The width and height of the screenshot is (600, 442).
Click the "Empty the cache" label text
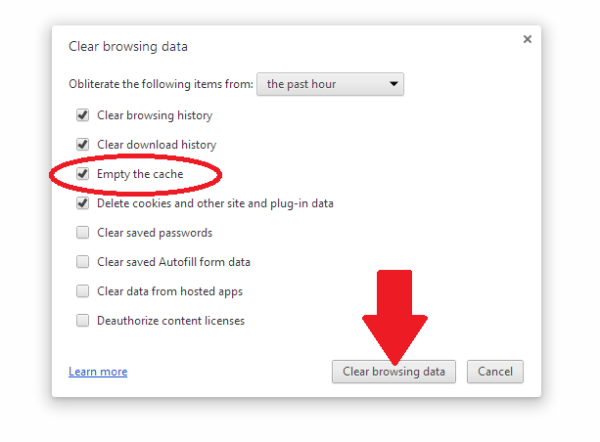[x=139, y=174]
